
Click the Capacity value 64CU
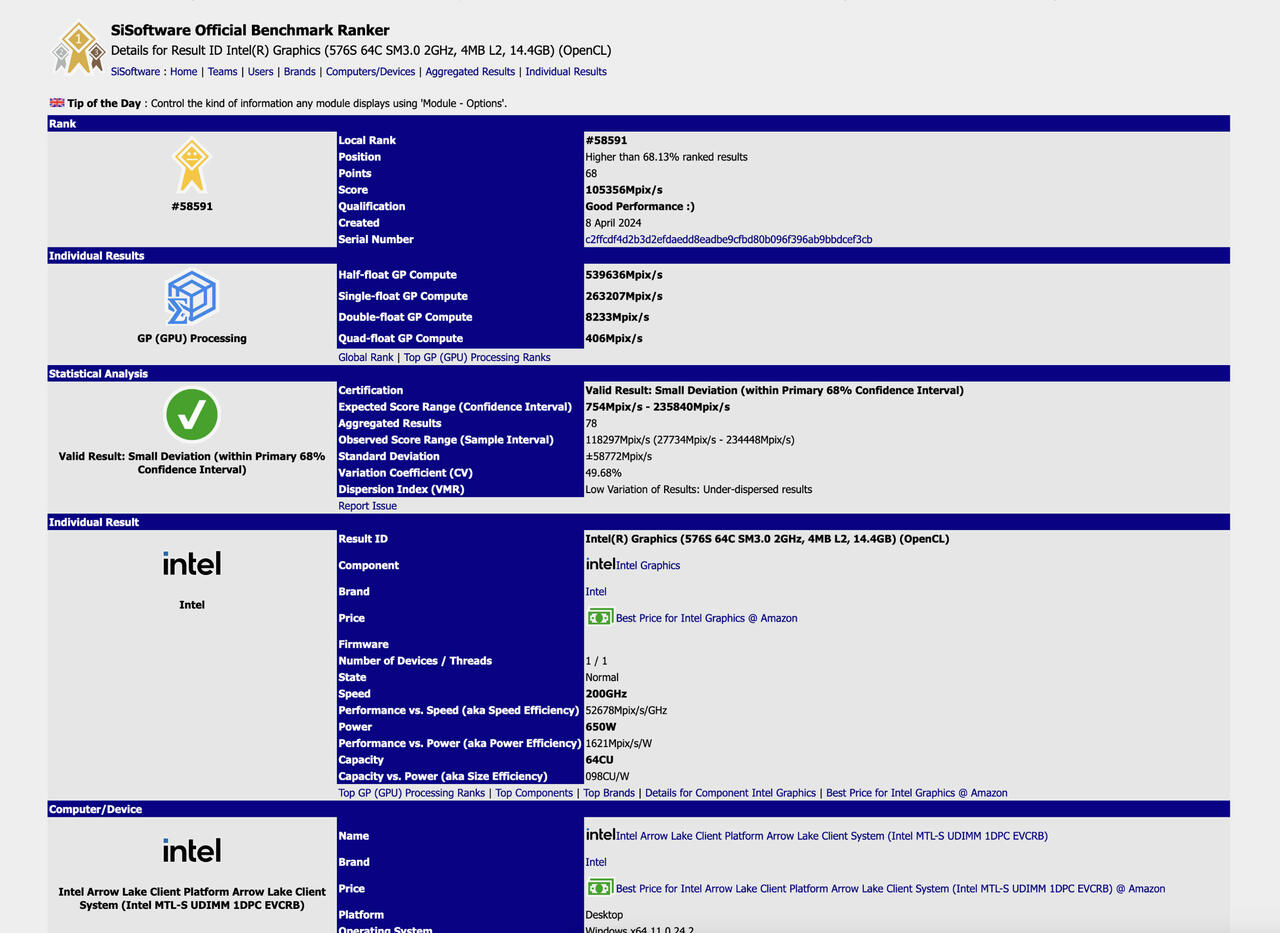coord(599,760)
